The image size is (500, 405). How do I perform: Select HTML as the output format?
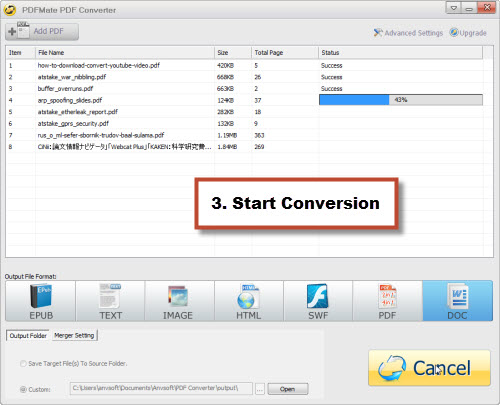pos(249,301)
